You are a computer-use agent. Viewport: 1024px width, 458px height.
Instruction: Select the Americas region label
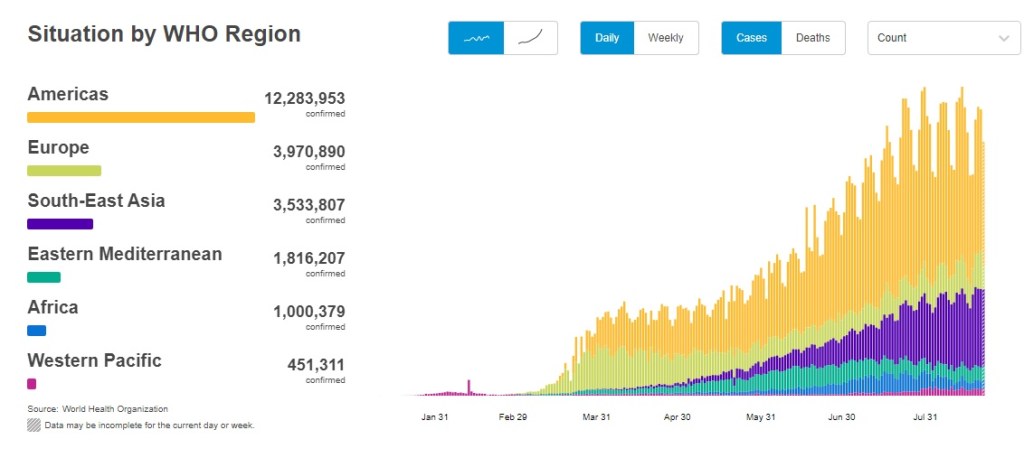coord(68,94)
